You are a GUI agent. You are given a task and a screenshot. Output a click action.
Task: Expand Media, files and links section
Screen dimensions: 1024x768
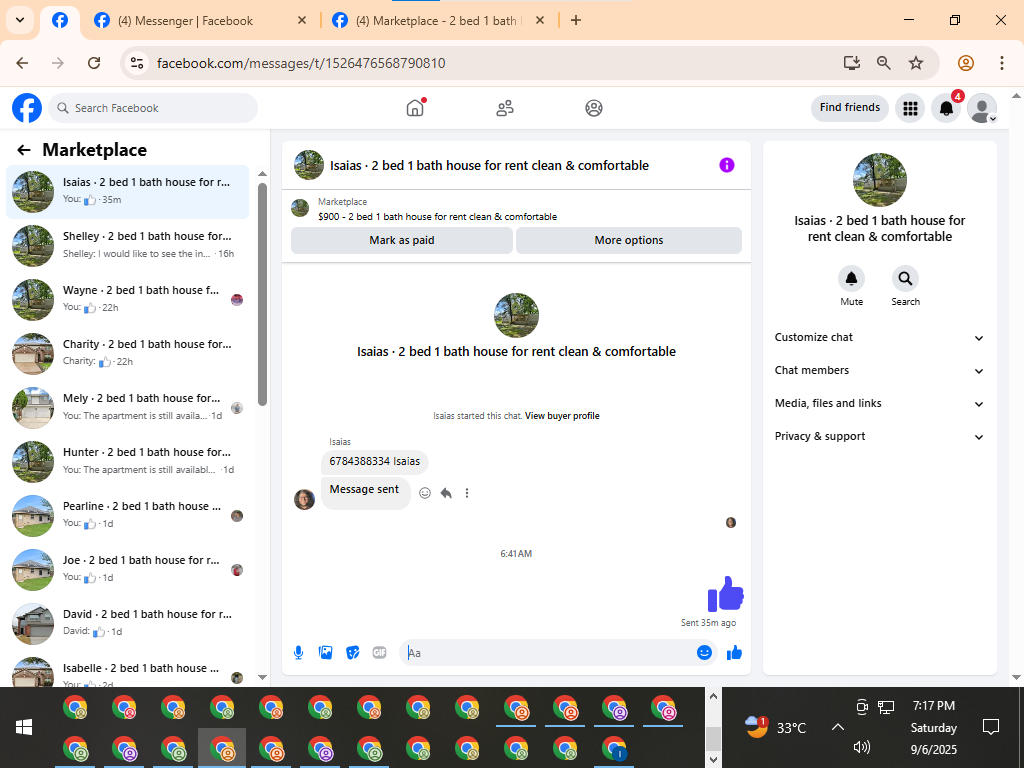880,404
